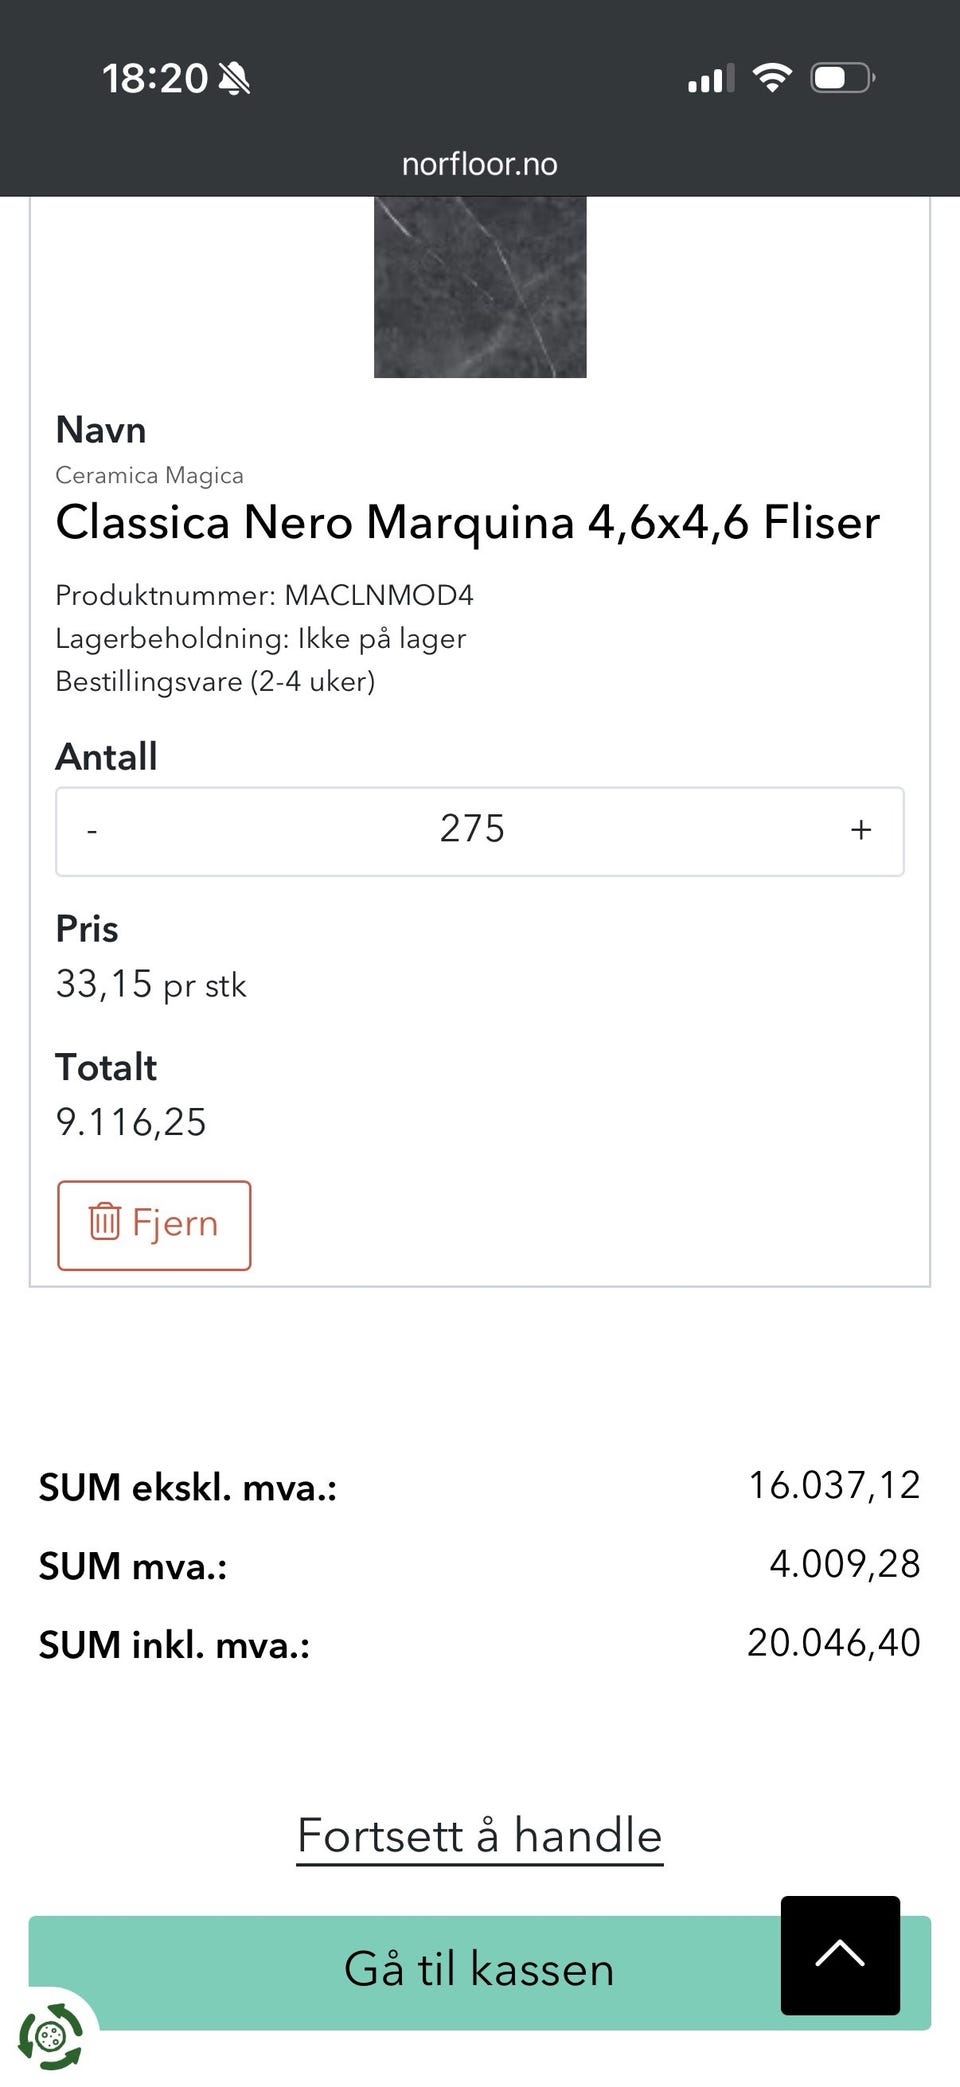Open the Classica Nero Marquina product title
The image size is (960, 2087).
click(x=468, y=522)
